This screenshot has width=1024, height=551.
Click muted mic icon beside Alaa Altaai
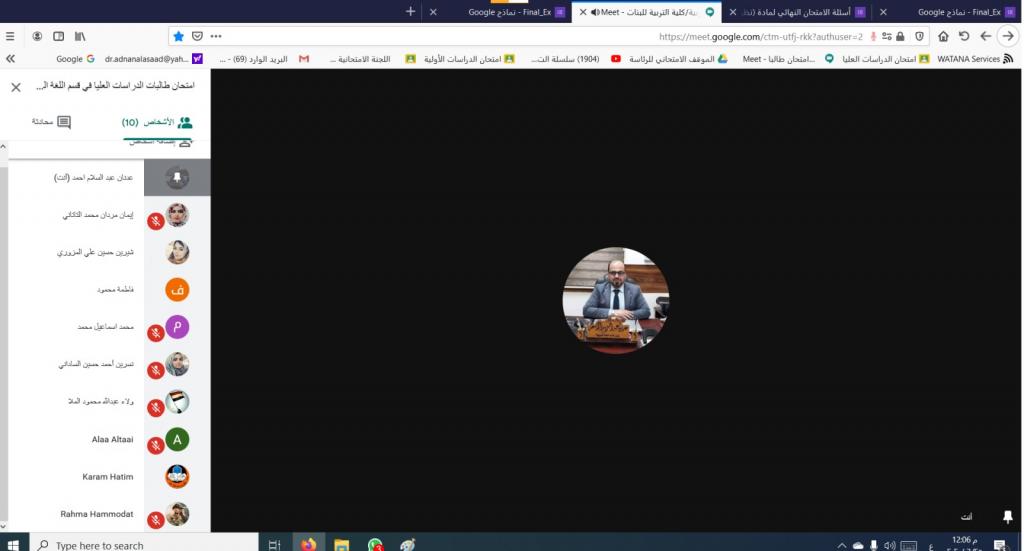(156, 445)
